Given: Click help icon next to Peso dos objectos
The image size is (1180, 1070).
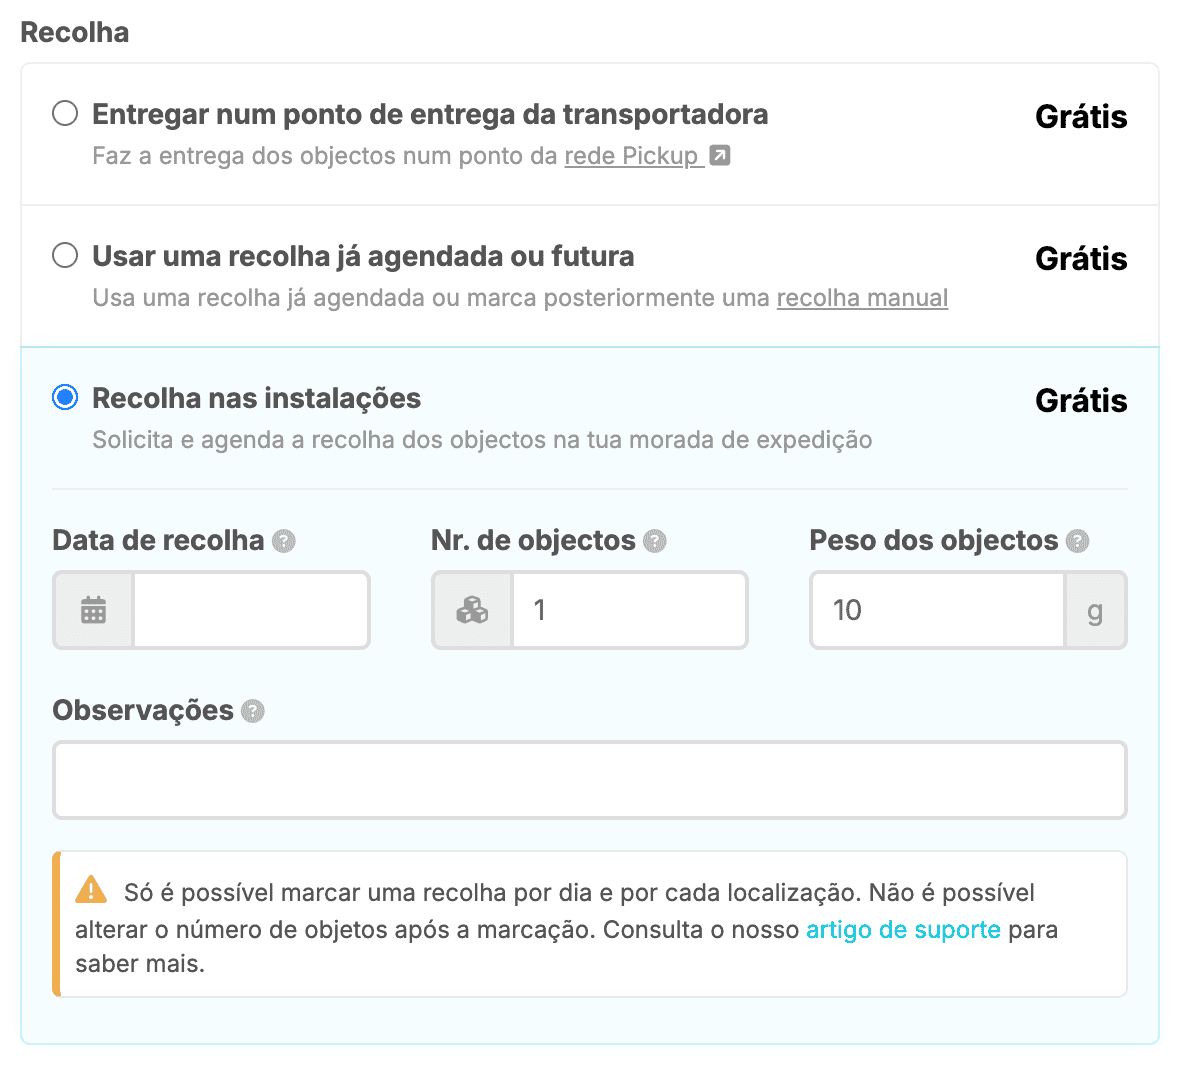Looking at the screenshot, I should tap(1077, 541).
